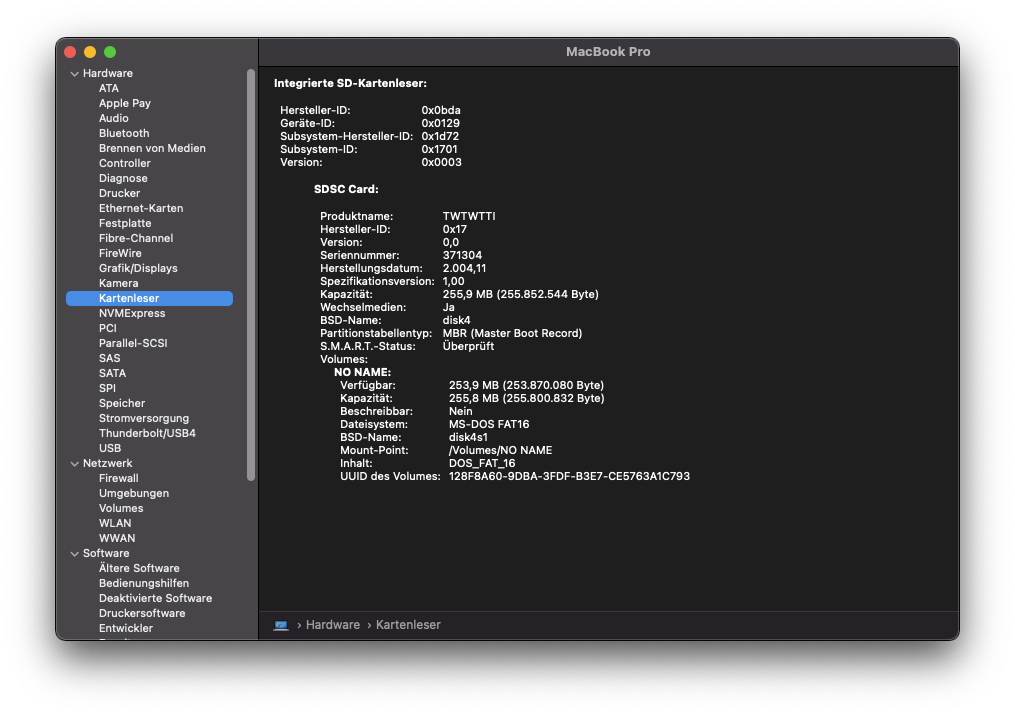Select Firewall under Netzwerk
The height and width of the screenshot is (714, 1015).
pos(118,478)
